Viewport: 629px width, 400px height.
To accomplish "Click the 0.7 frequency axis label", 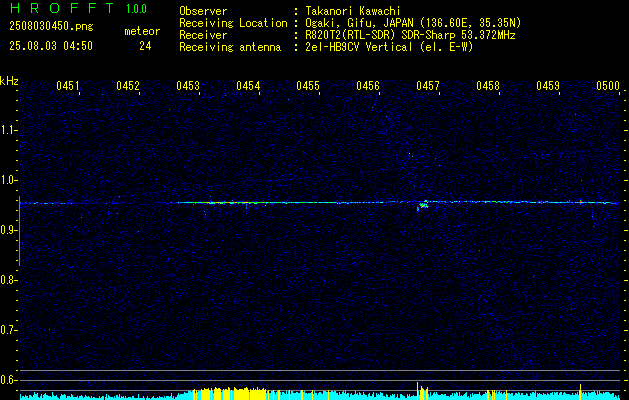I will [x=8, y=330].
